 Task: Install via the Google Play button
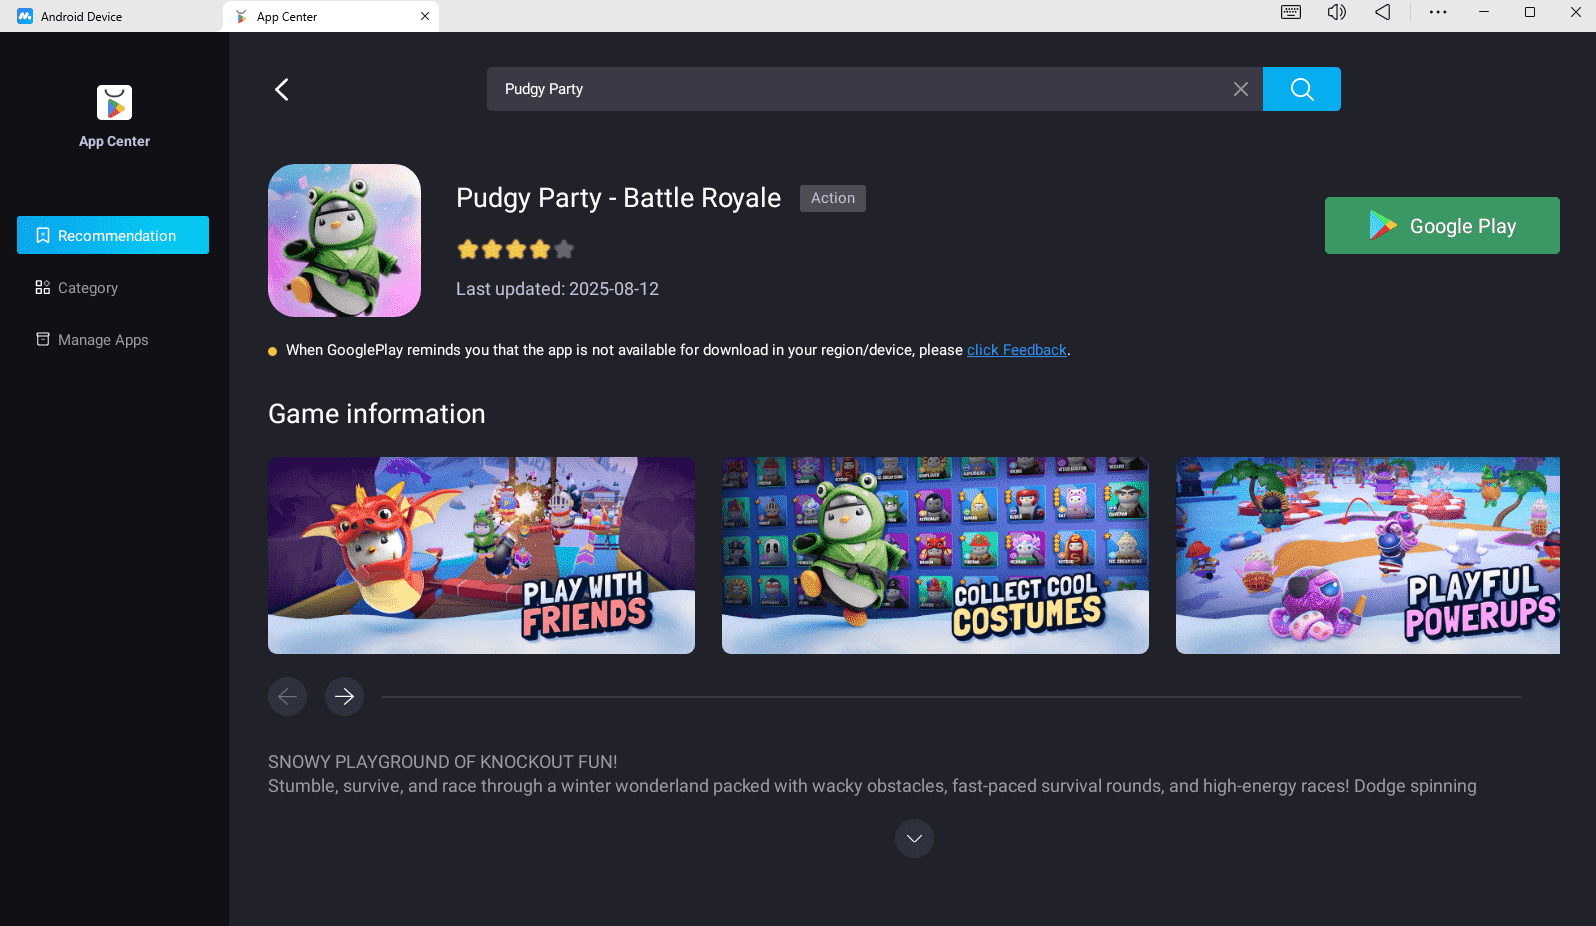coord(1442,225)
